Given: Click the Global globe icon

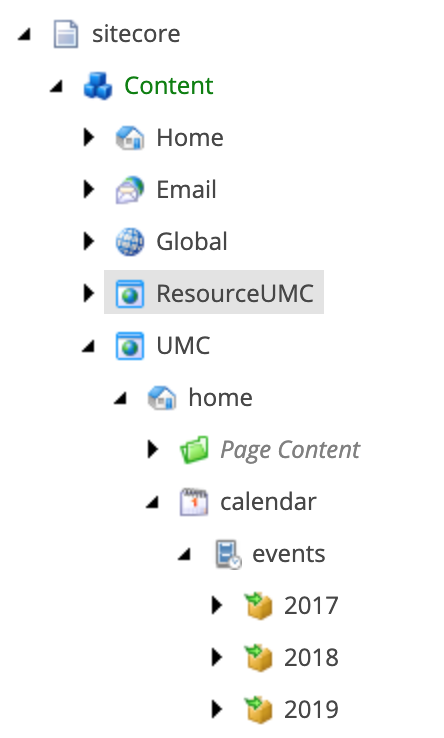Looking at the screenshot, I should [129, 241].
